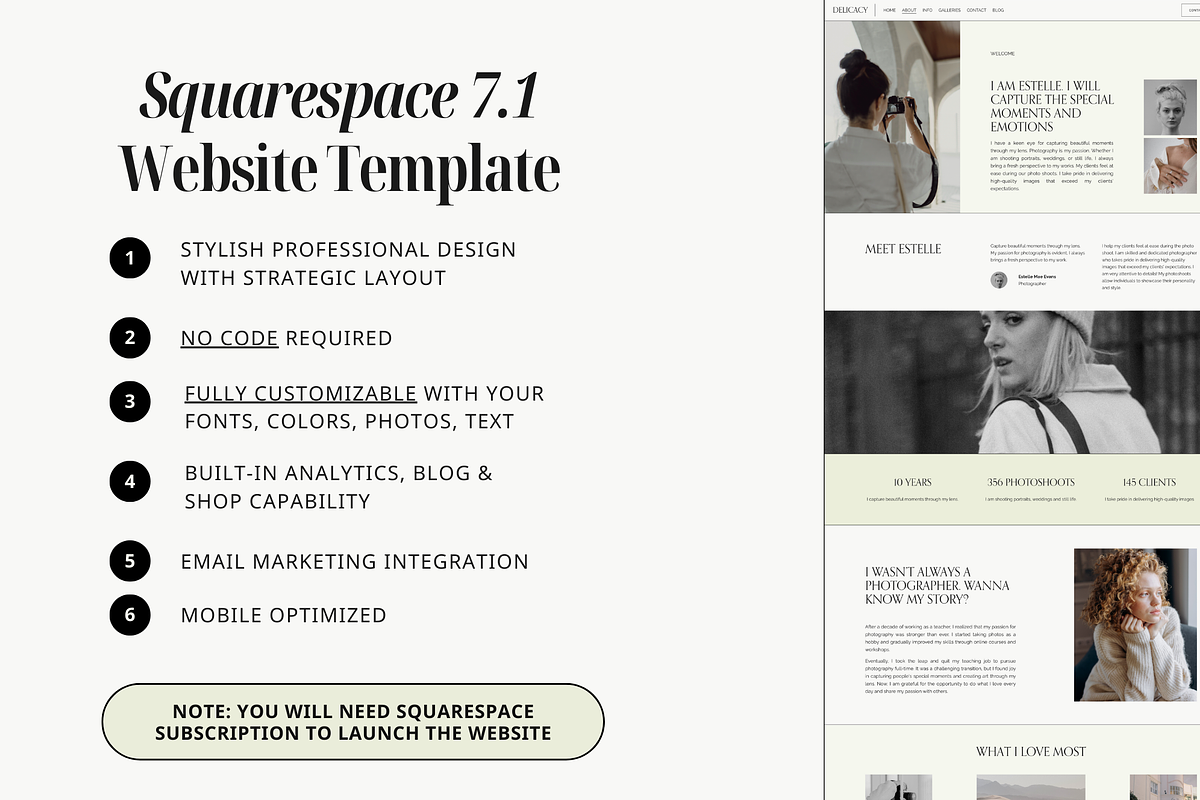The image size is (1200, 800).
Task: Open the HOME nav item
Action: click(889, 10)
